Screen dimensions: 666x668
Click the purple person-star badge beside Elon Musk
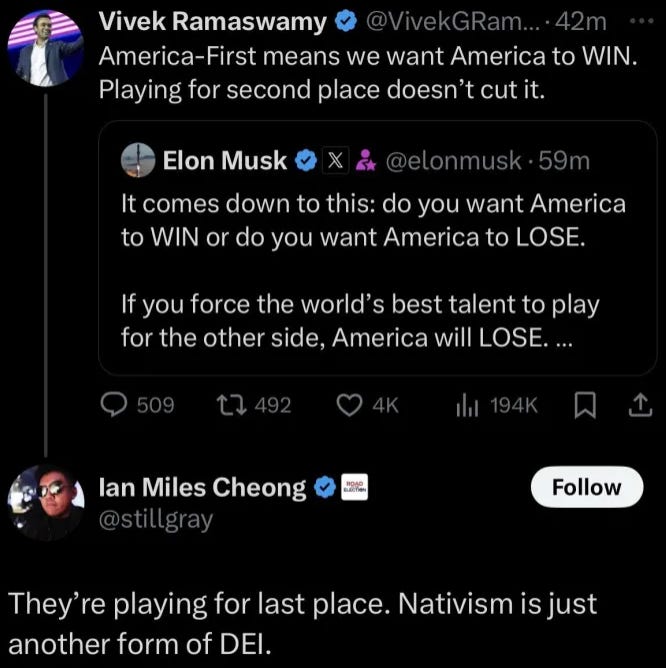click(366, 161)
